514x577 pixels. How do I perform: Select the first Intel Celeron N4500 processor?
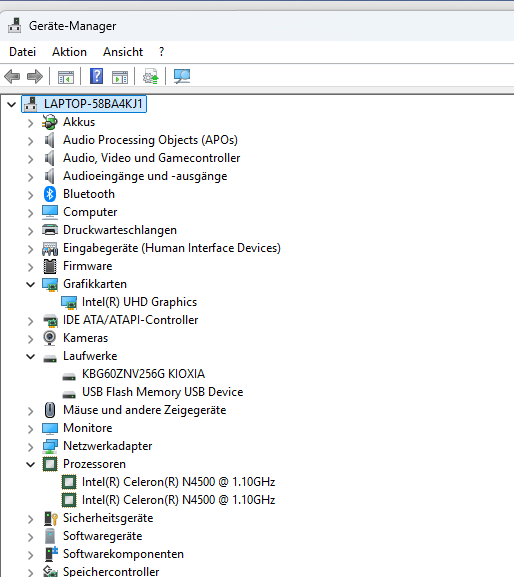pyautogui.click(x=178, y=482)
